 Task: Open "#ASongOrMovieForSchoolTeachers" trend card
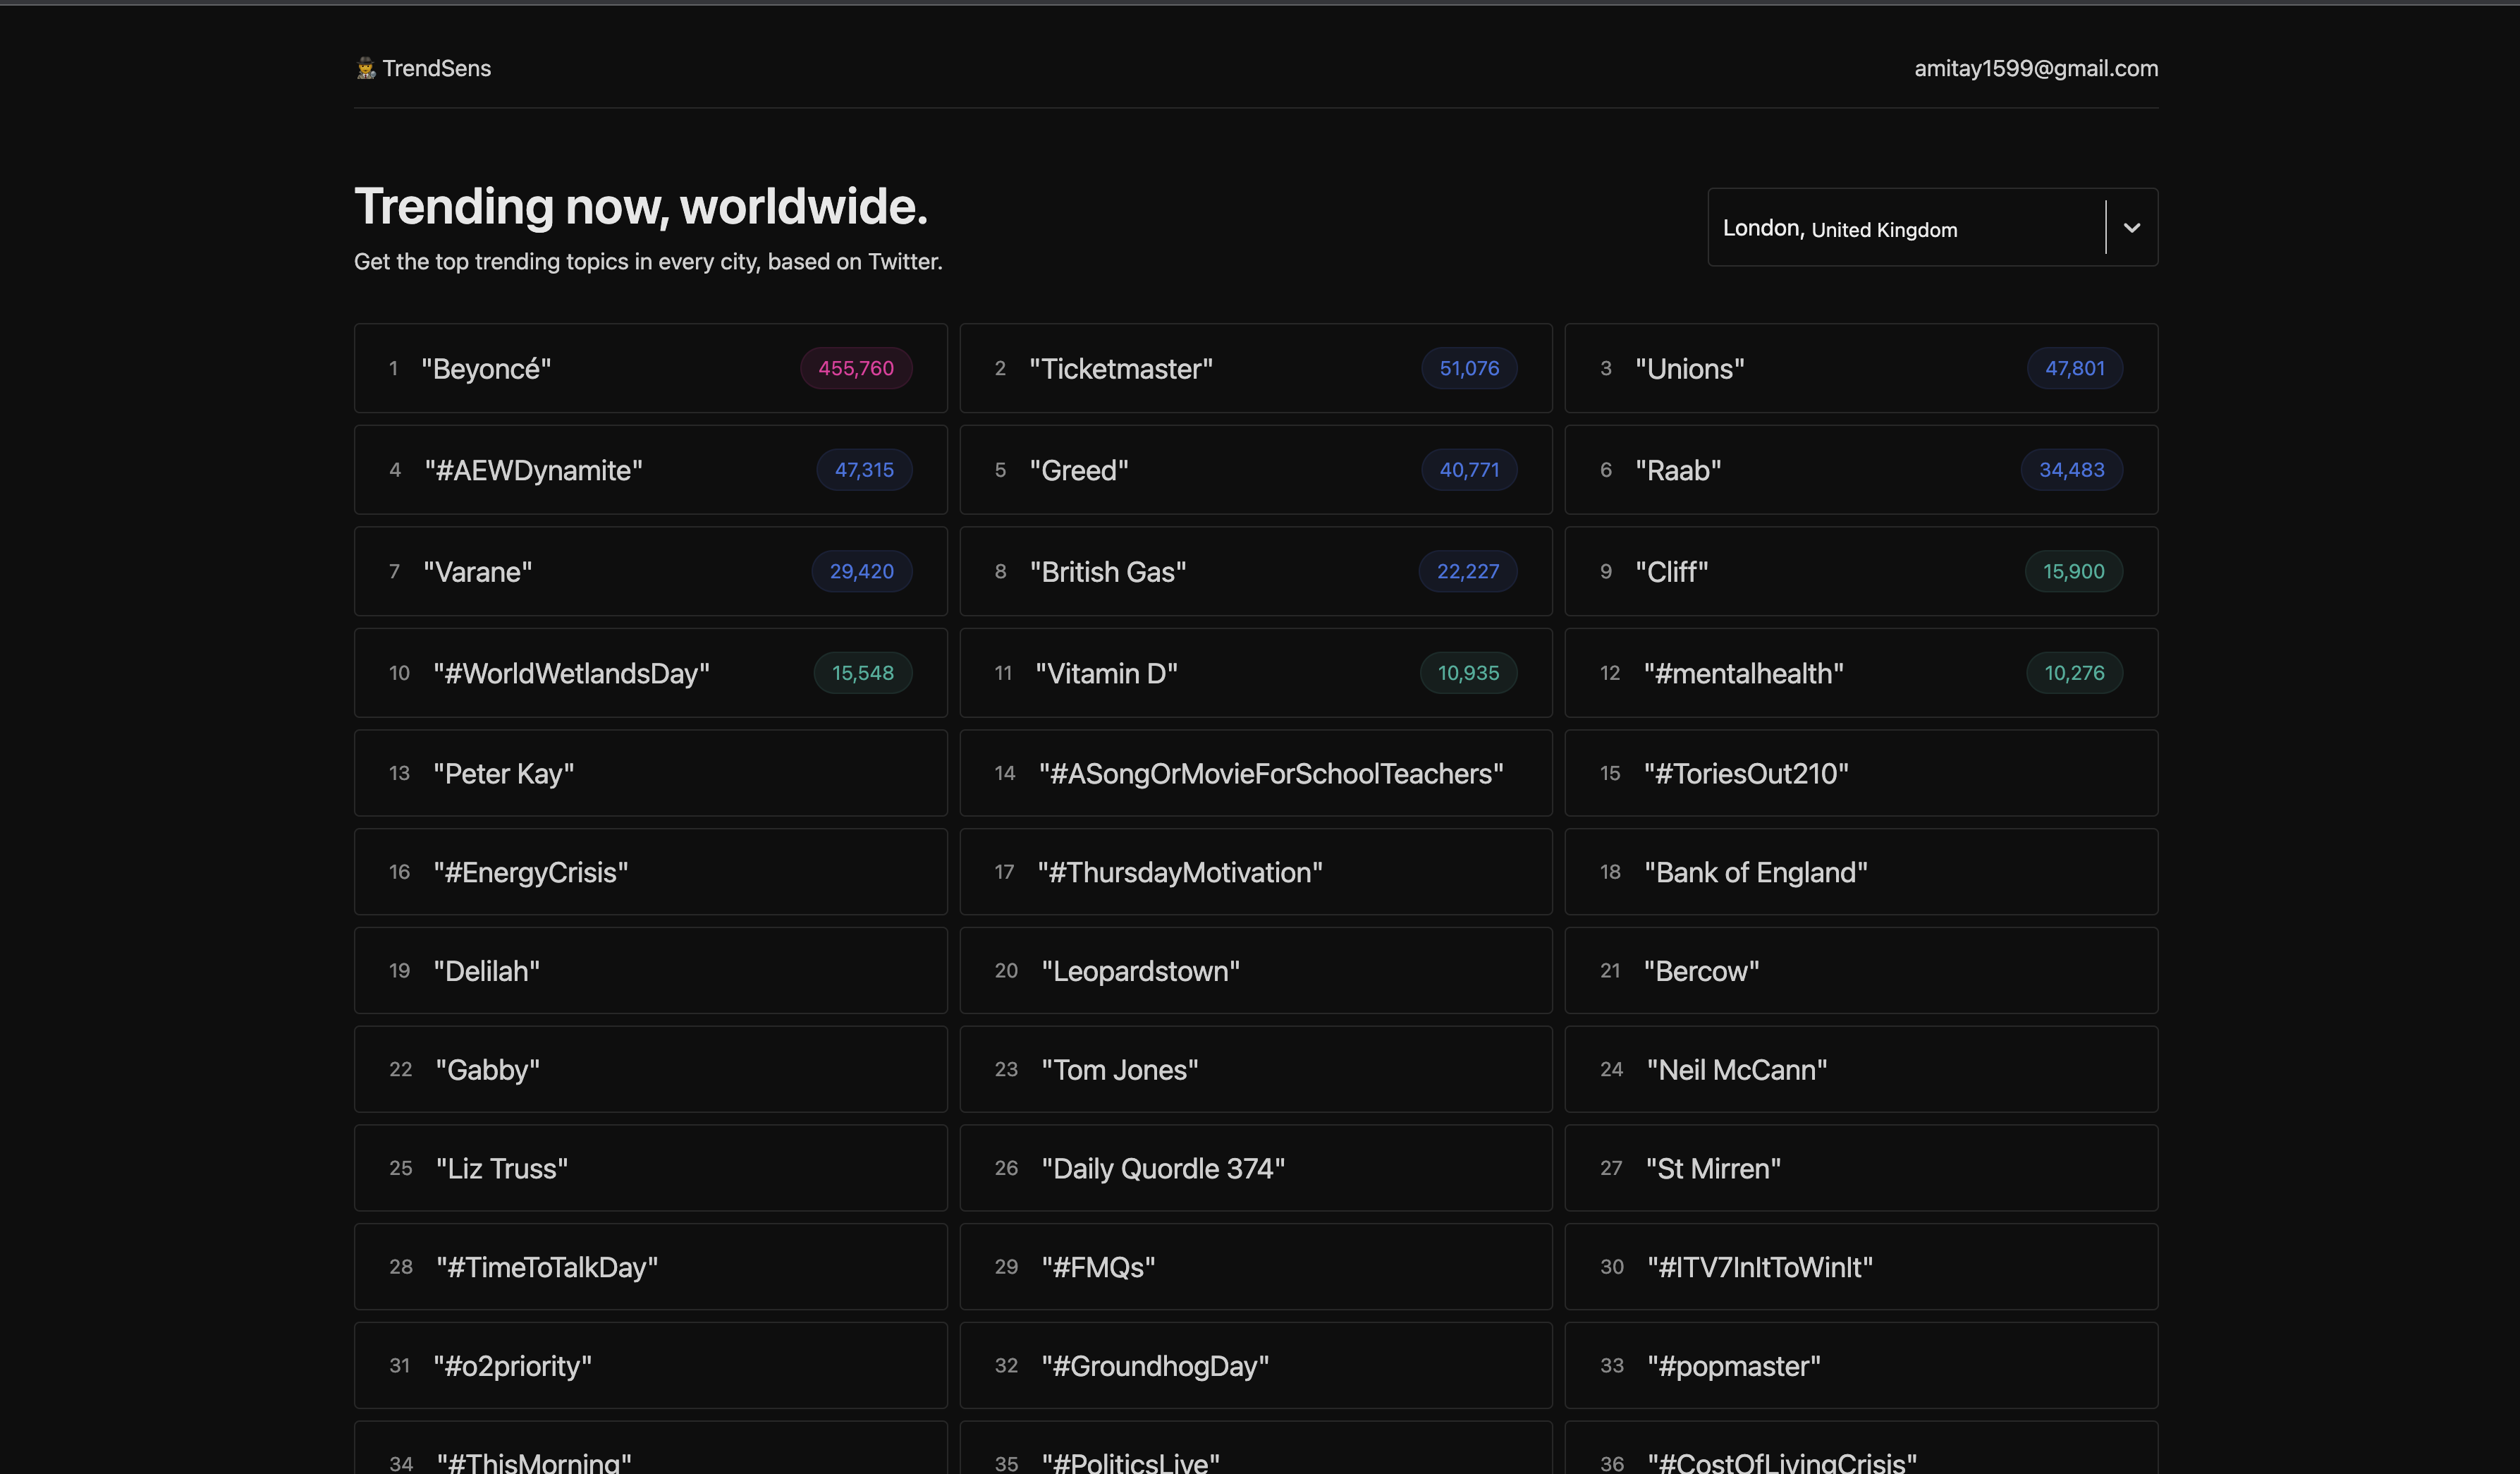pyautogui.click(x=1256, y=773)
